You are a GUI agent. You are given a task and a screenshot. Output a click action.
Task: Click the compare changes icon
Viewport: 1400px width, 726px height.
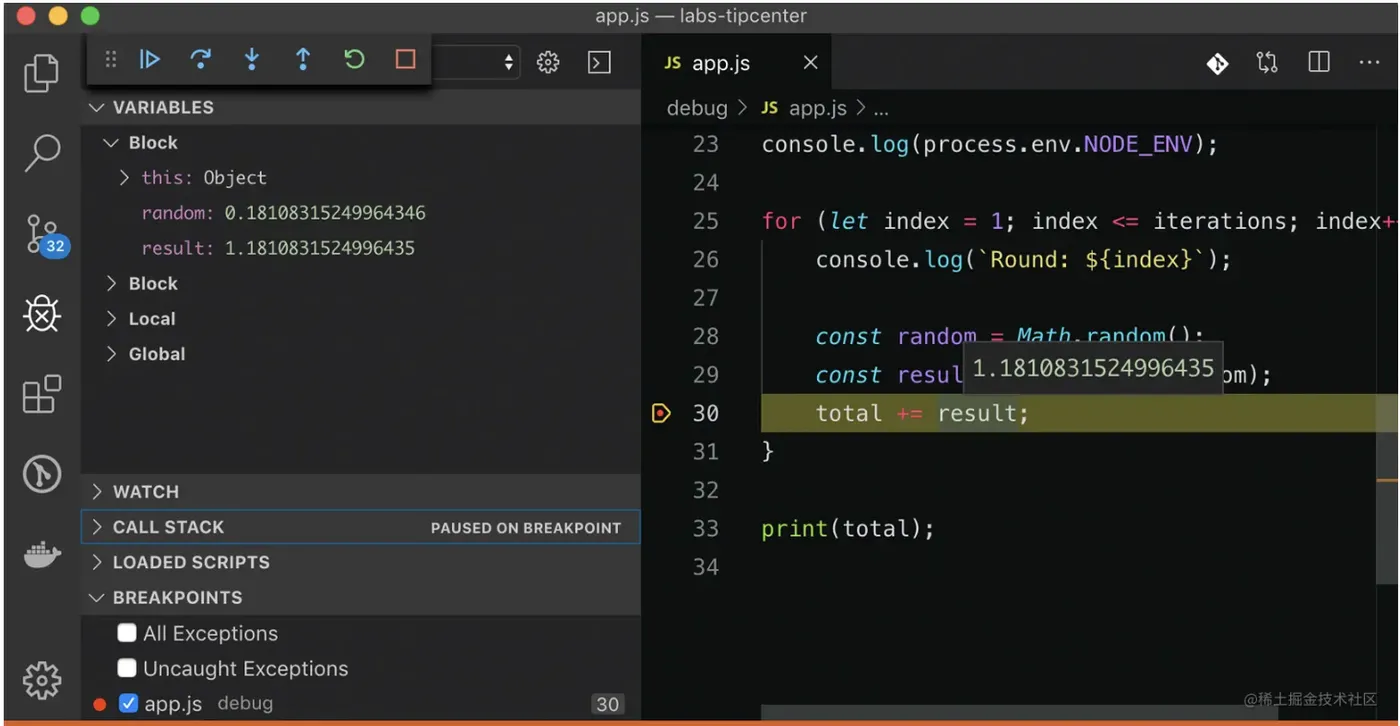point(1267,63)
